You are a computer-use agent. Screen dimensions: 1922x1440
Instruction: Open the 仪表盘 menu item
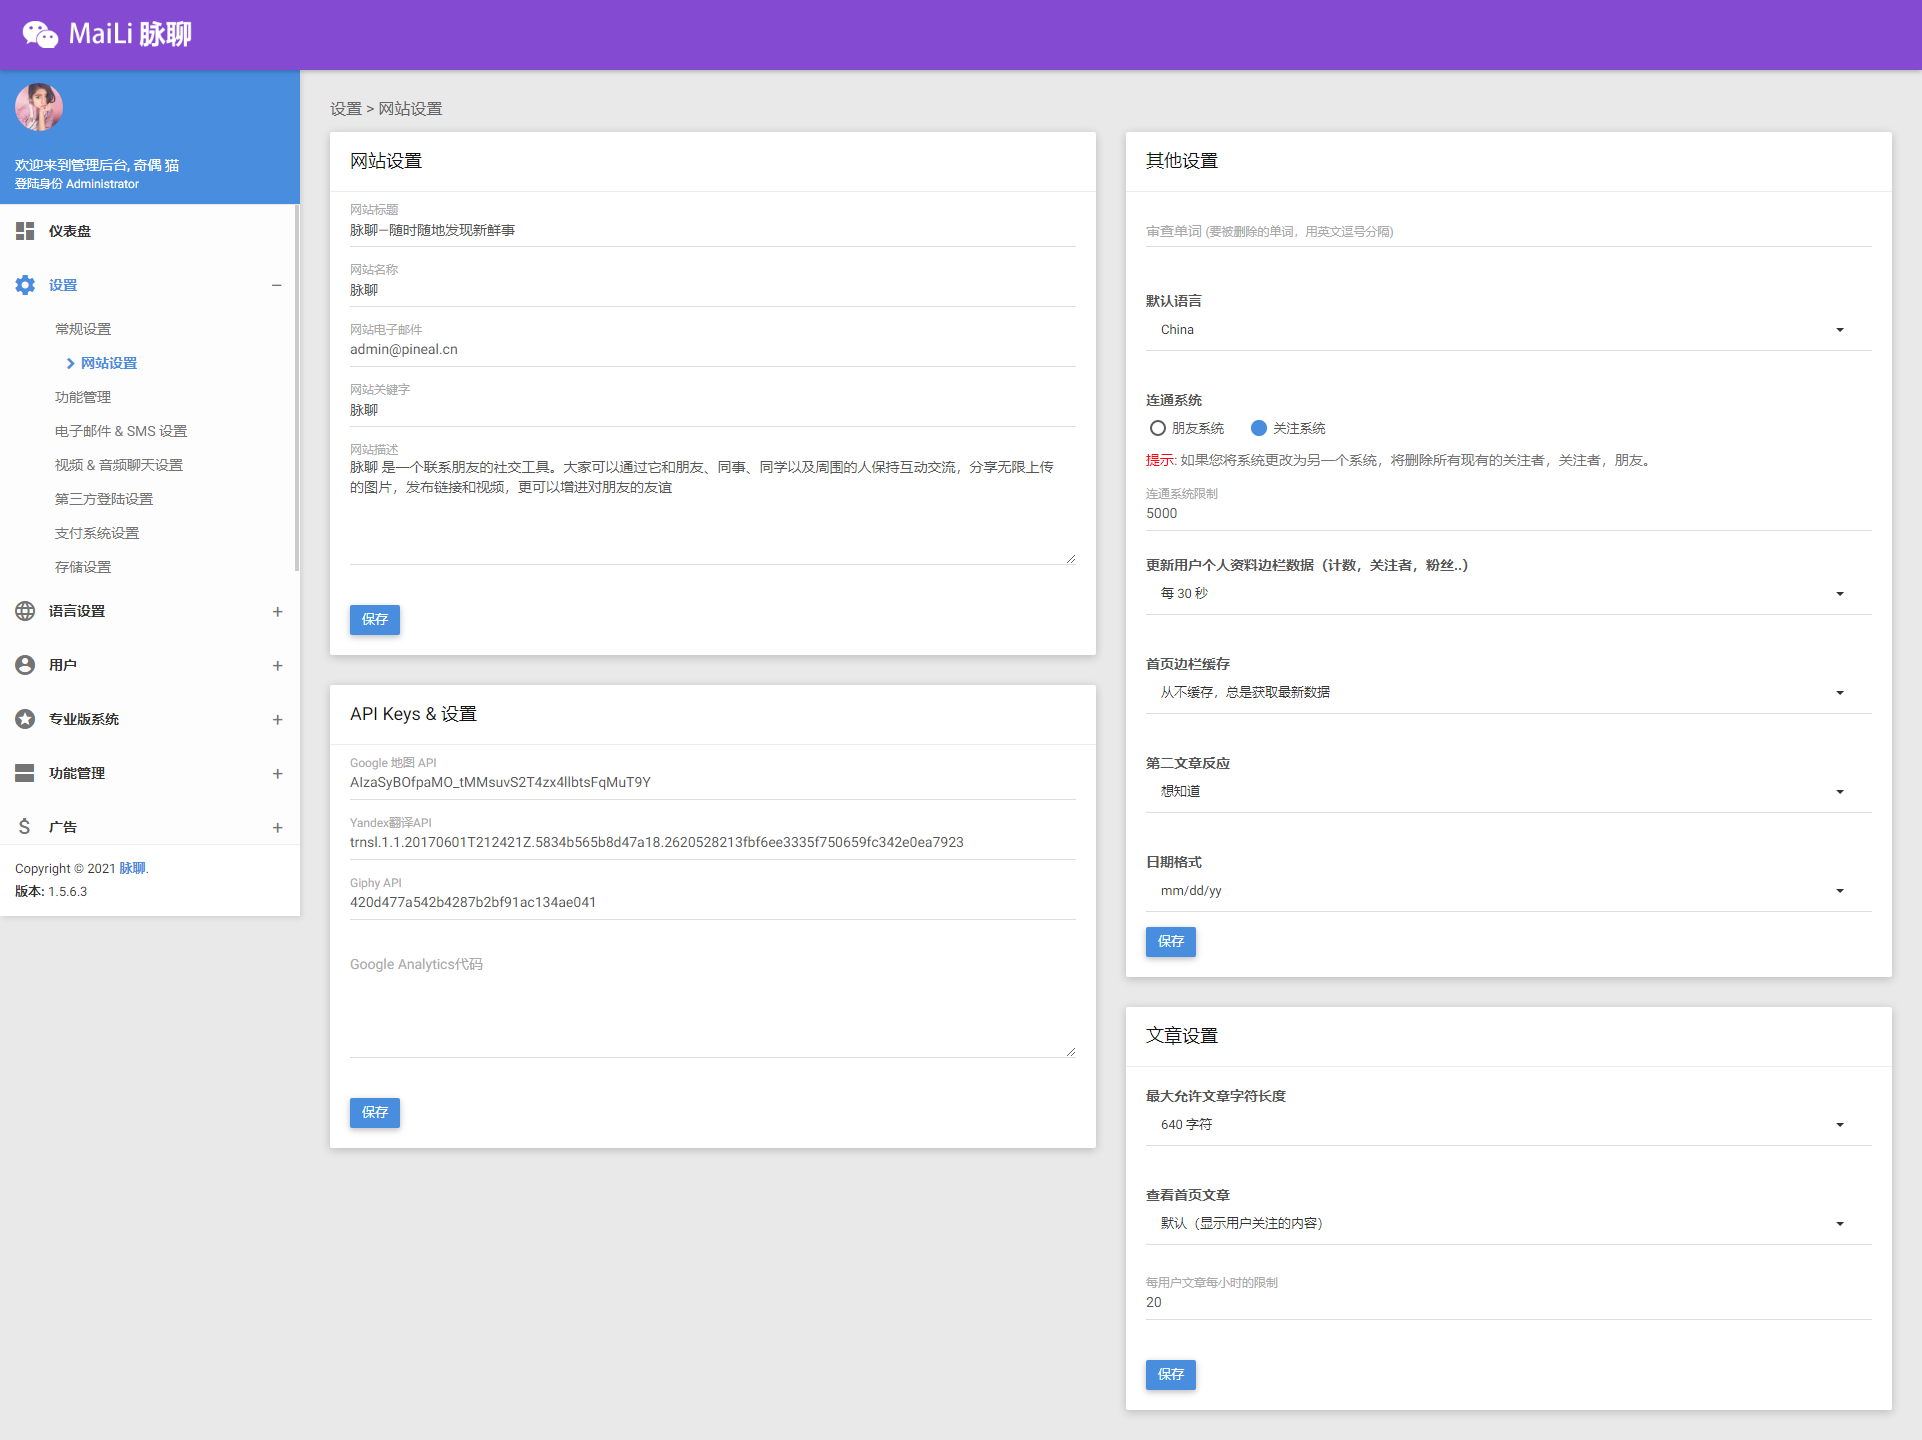tap(148, 231)
